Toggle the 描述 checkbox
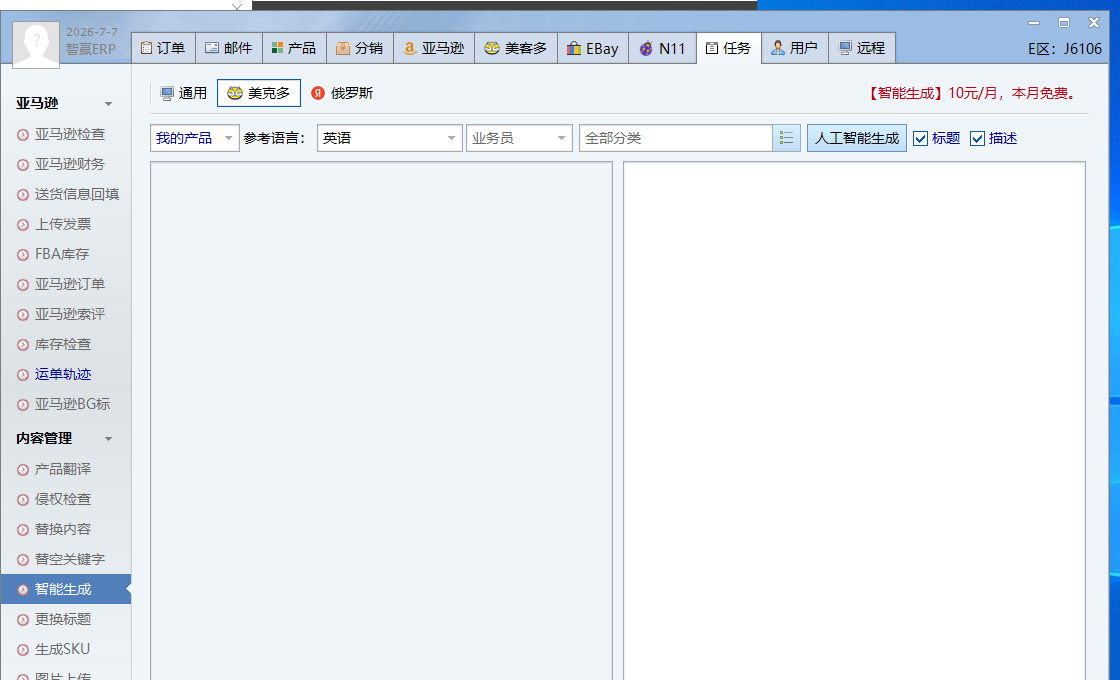 point(977,139)
